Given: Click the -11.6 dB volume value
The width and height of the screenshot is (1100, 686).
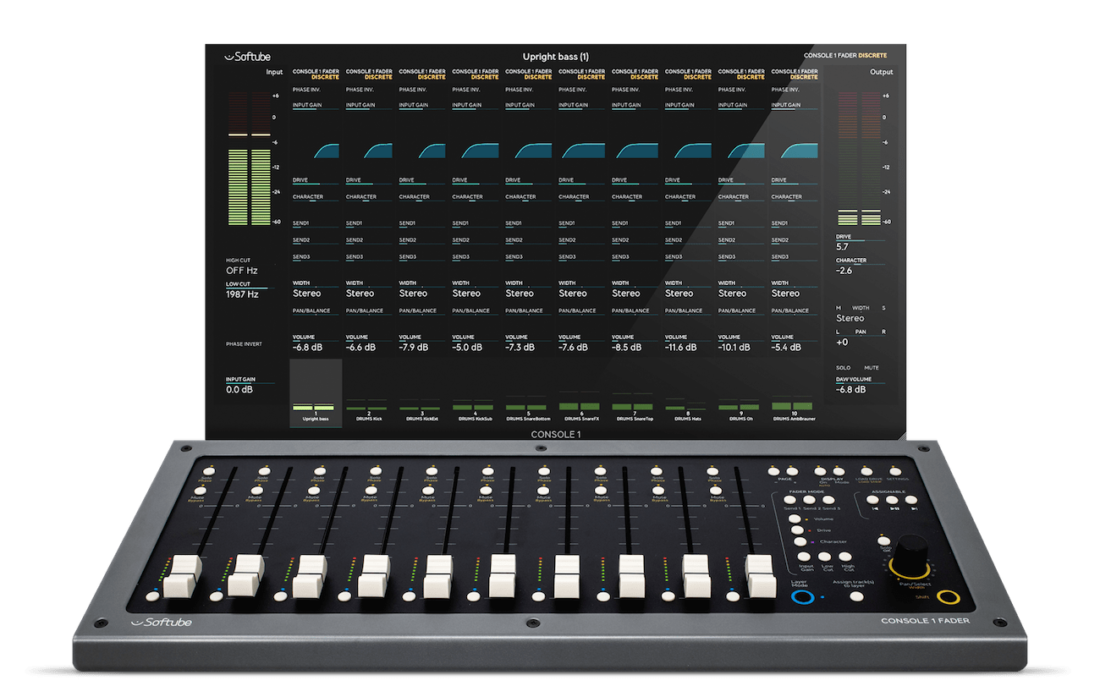Looking at the screenshot, I should [x=680, y=347].
